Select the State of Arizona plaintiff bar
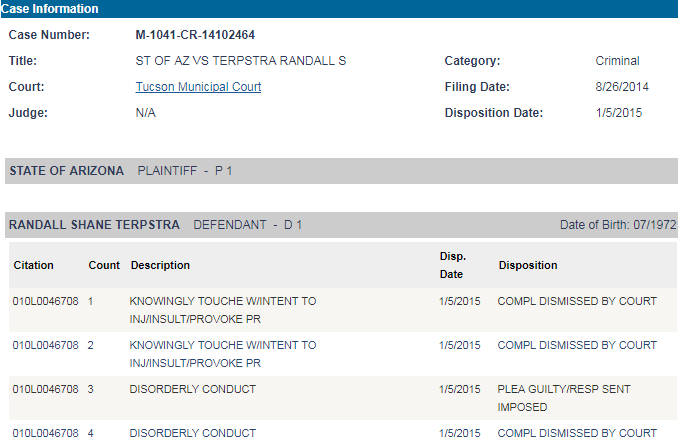The image size is (678, 442). [x=339, y=171]
